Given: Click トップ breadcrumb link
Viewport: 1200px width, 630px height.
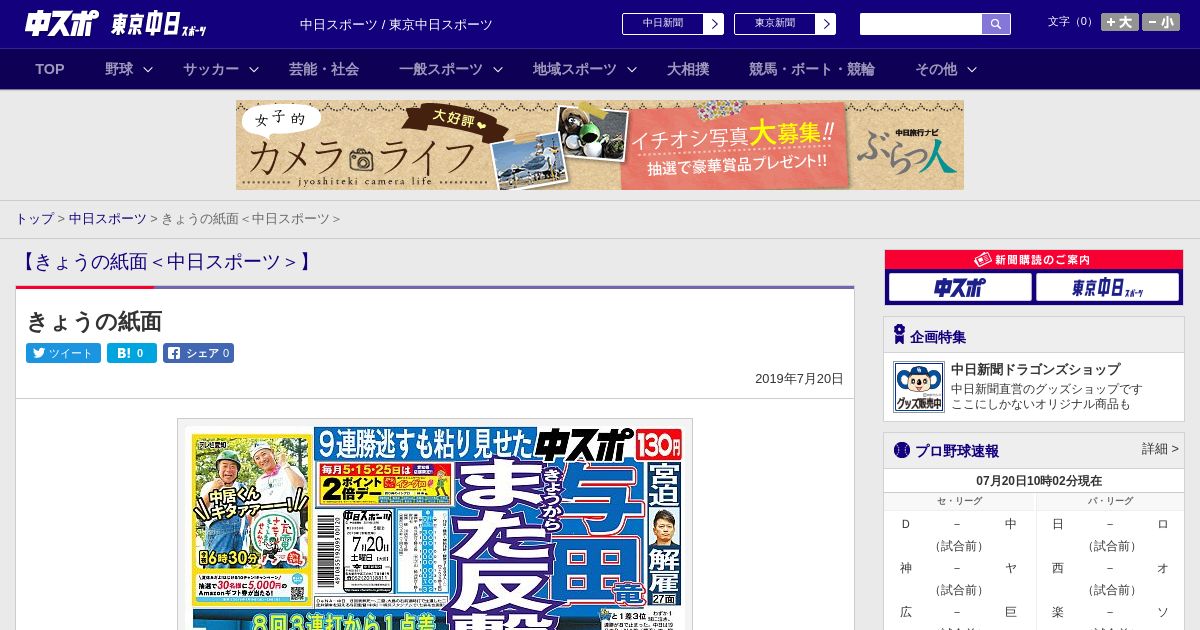Looking at the screenshot, I should pyautogui.click(x=35, y=218).
